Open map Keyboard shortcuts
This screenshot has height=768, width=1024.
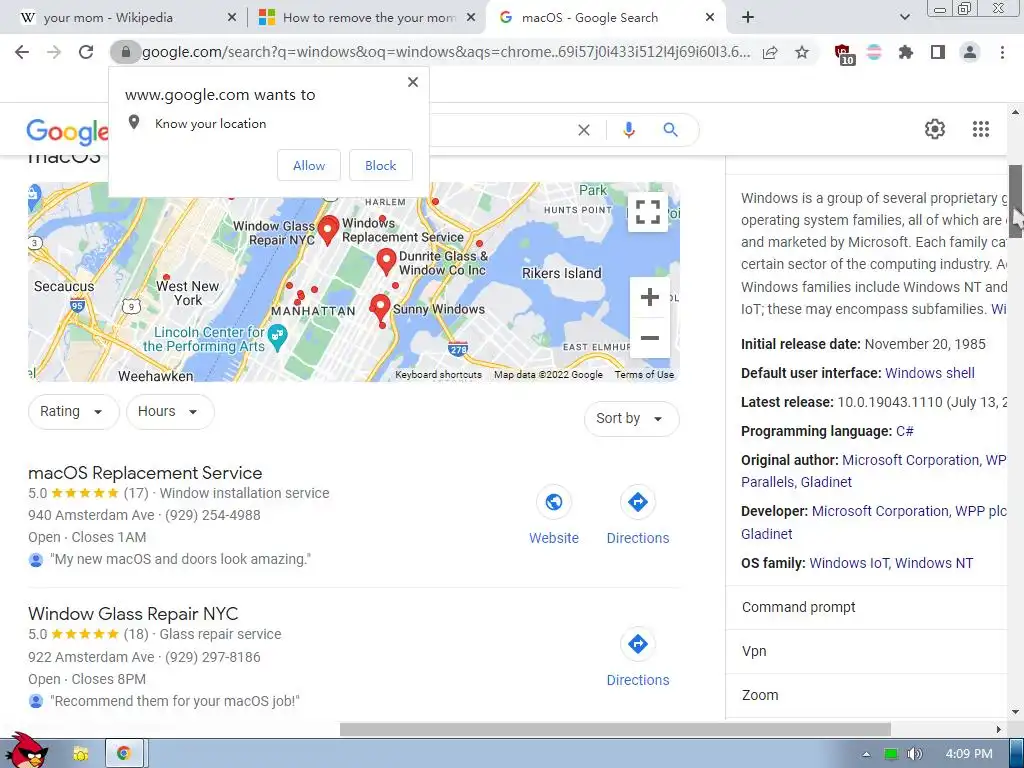pos(438,375)
